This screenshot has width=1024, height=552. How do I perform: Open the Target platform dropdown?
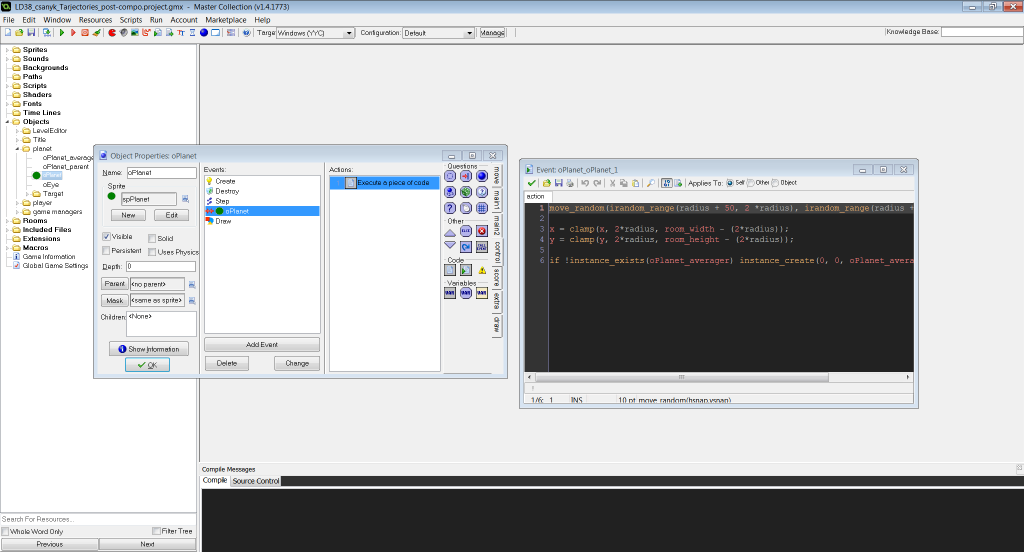tap(349, 33)
